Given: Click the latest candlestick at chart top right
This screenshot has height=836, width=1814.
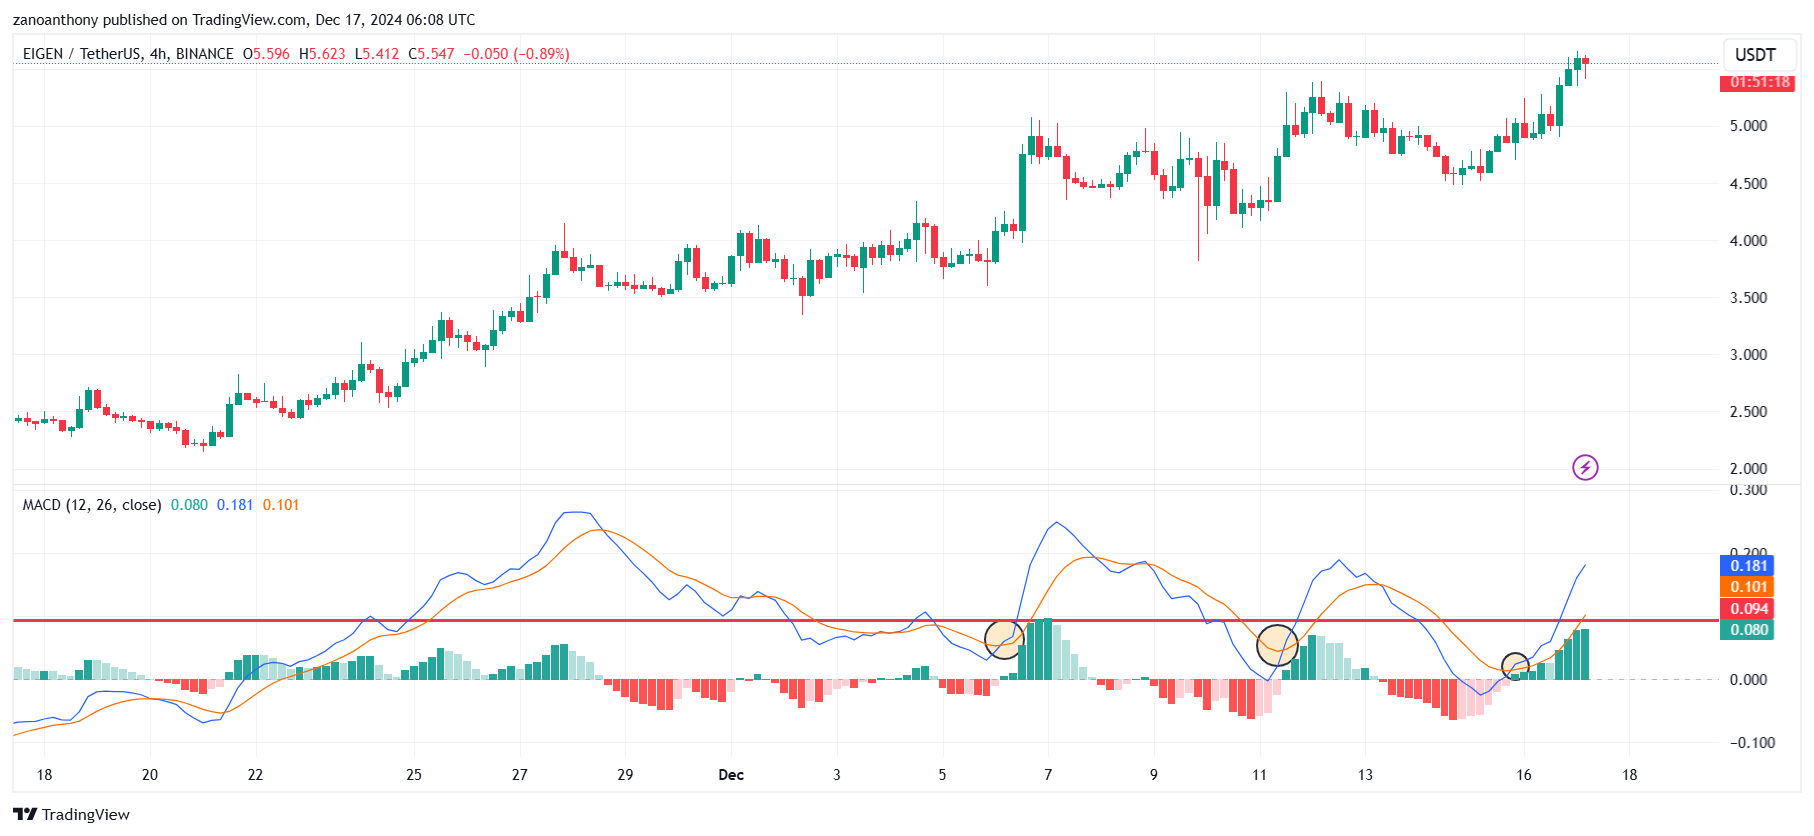Looking at the screenshot, I should pyautogui.click(x=1585, y=62).
